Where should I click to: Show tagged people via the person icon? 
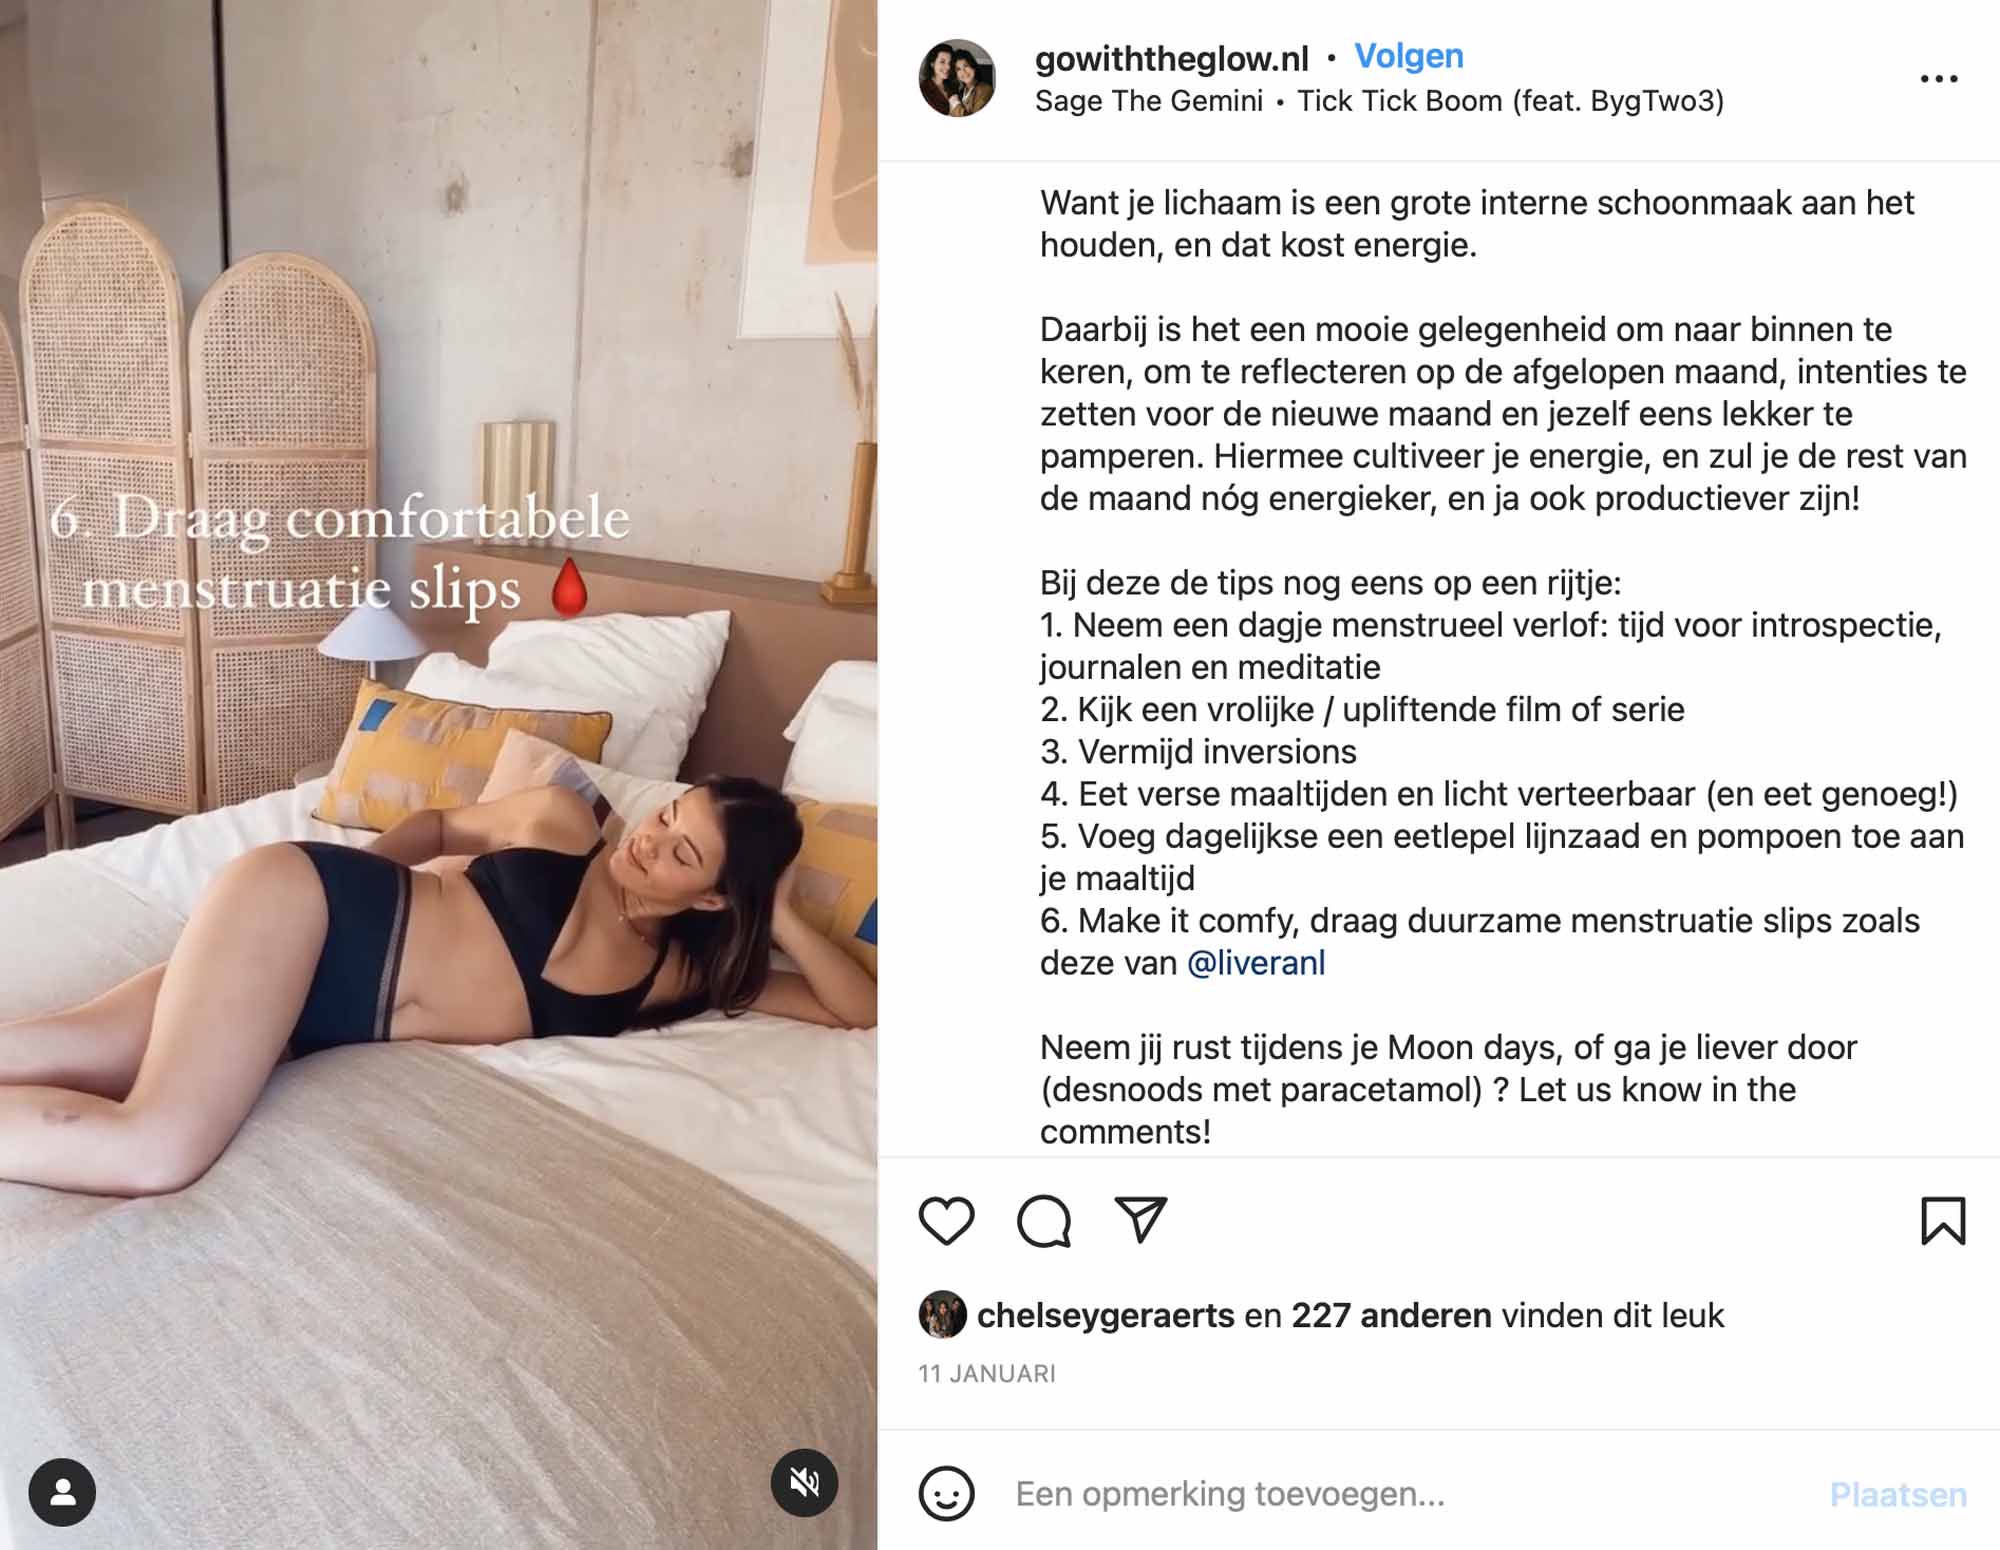point(62,1492)
